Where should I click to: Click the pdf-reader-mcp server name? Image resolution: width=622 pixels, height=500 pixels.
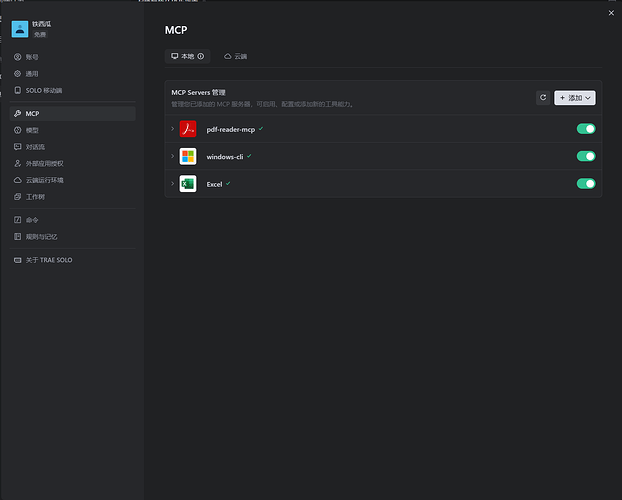(231, 129)
